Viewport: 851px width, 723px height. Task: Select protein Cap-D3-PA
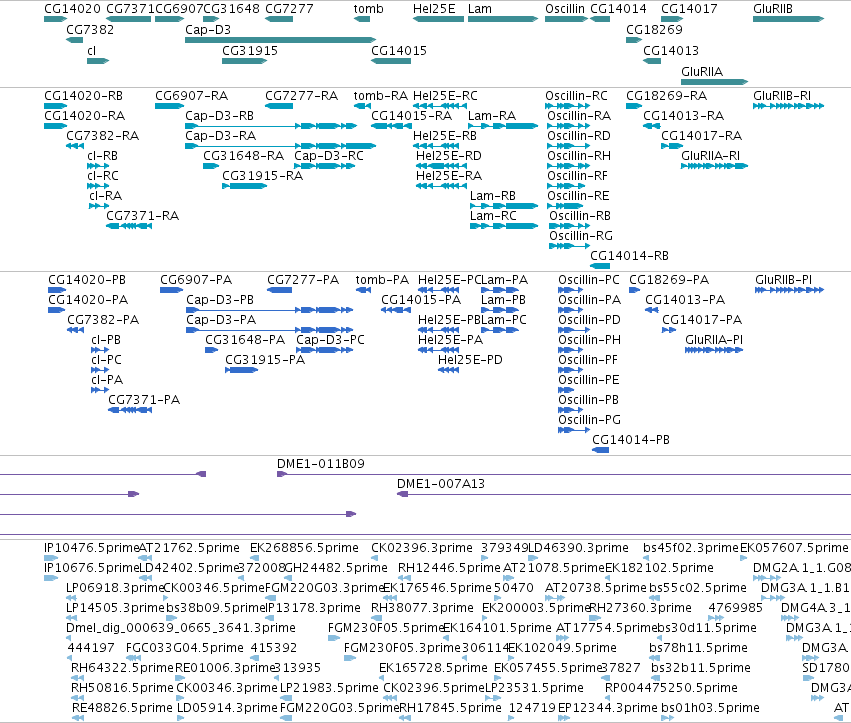pyautogui.click(x=221, y=320)
